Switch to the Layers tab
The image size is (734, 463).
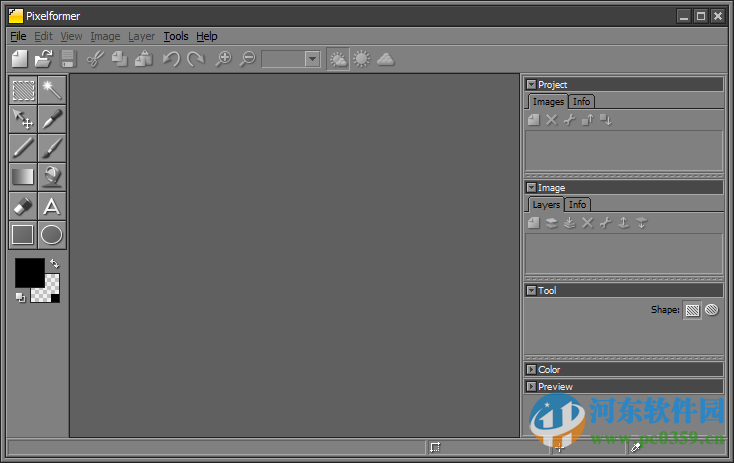pos(546,205)
